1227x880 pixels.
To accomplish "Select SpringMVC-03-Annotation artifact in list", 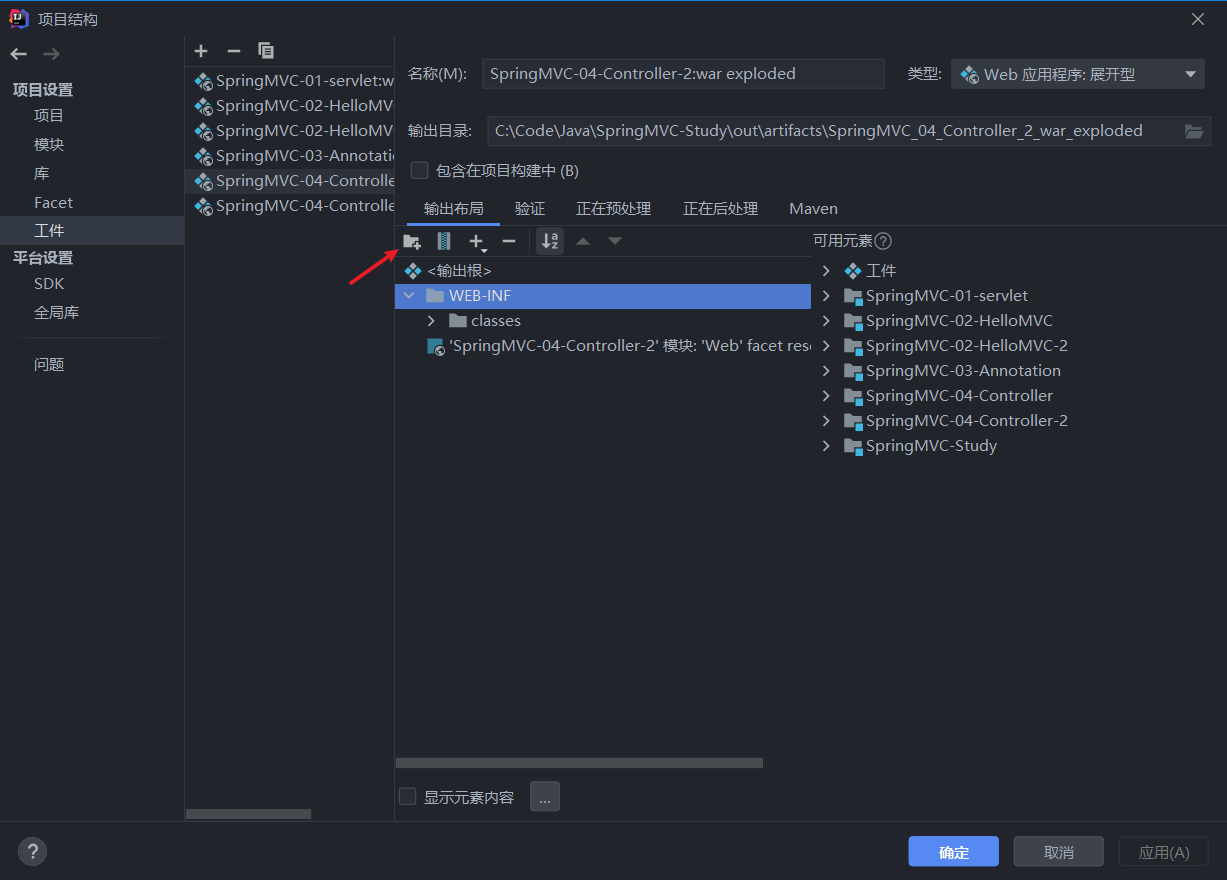I will [x=290, y=156].
